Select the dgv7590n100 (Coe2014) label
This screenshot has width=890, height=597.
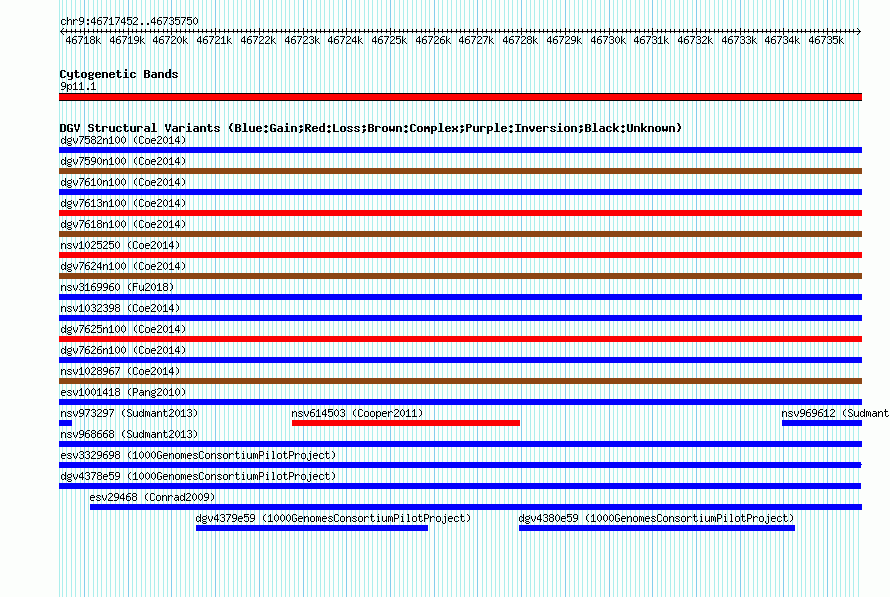tap(123, 161)
